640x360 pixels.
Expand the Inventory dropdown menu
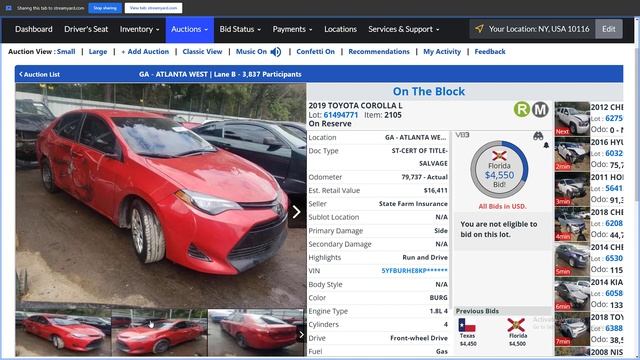140,29
